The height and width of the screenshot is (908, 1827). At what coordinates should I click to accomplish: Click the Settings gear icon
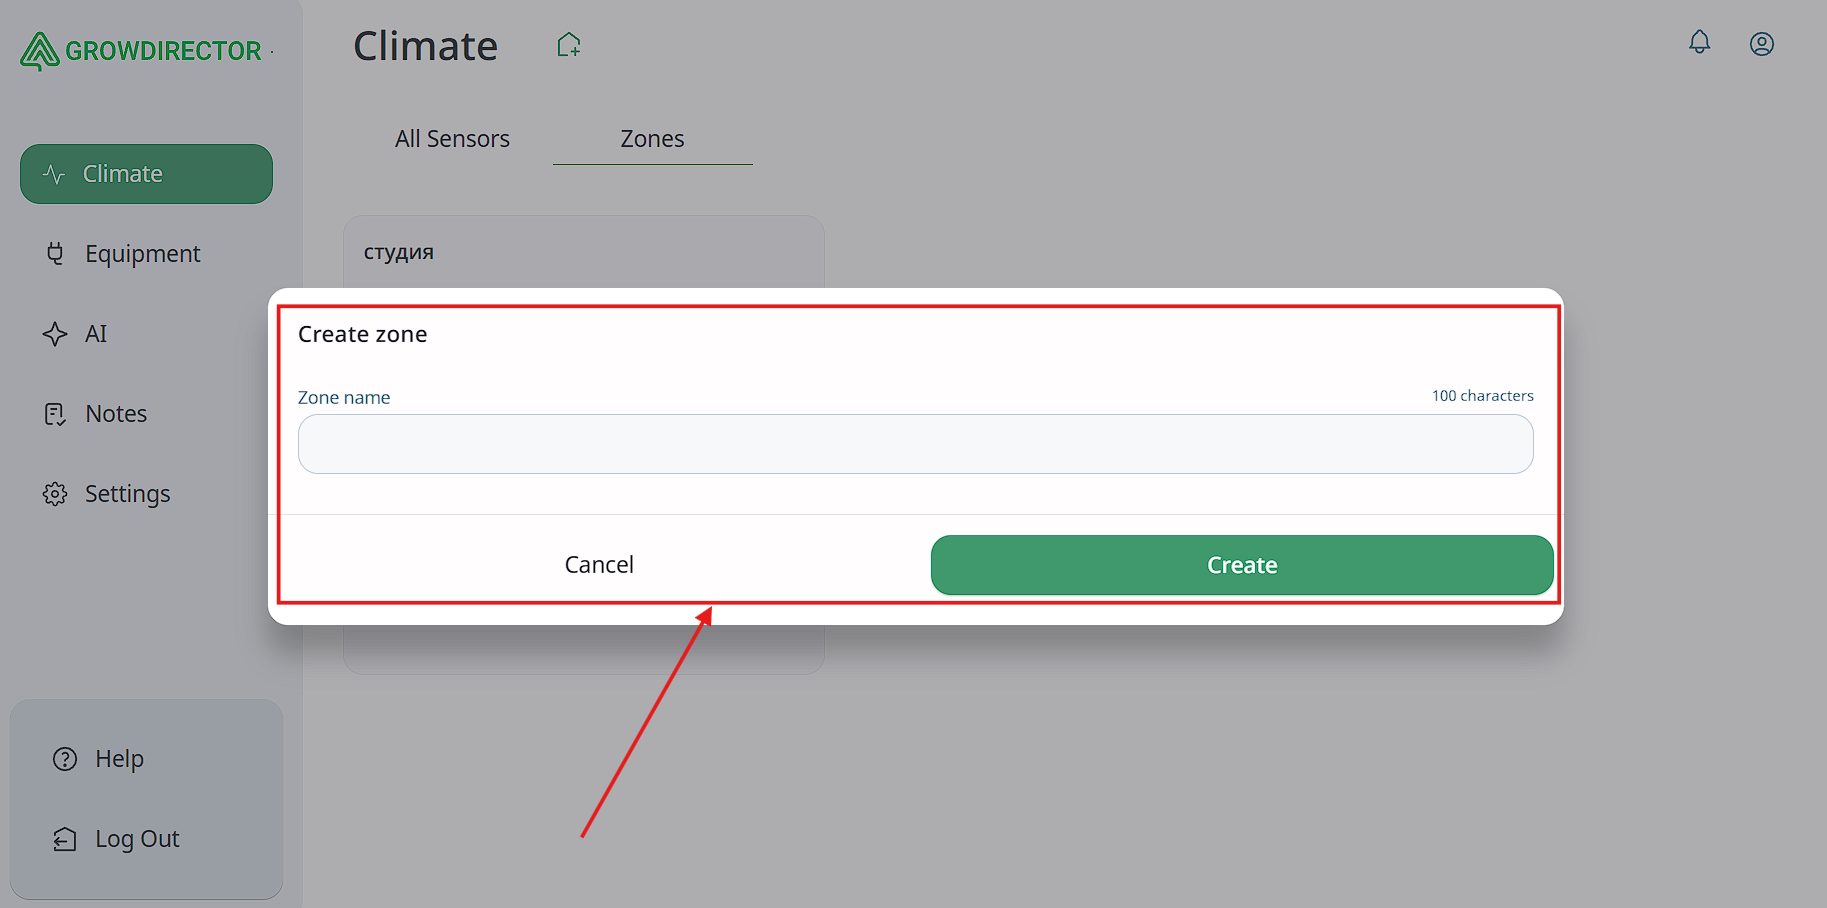point(55,494)
